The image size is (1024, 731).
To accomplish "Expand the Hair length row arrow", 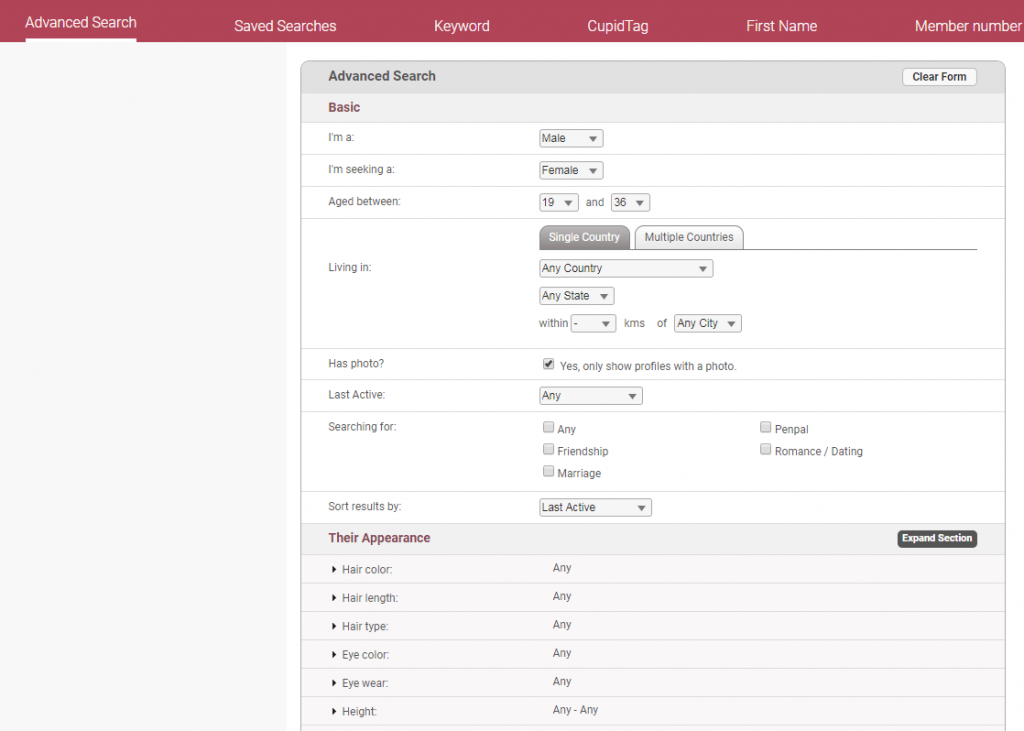I will 334,598.
